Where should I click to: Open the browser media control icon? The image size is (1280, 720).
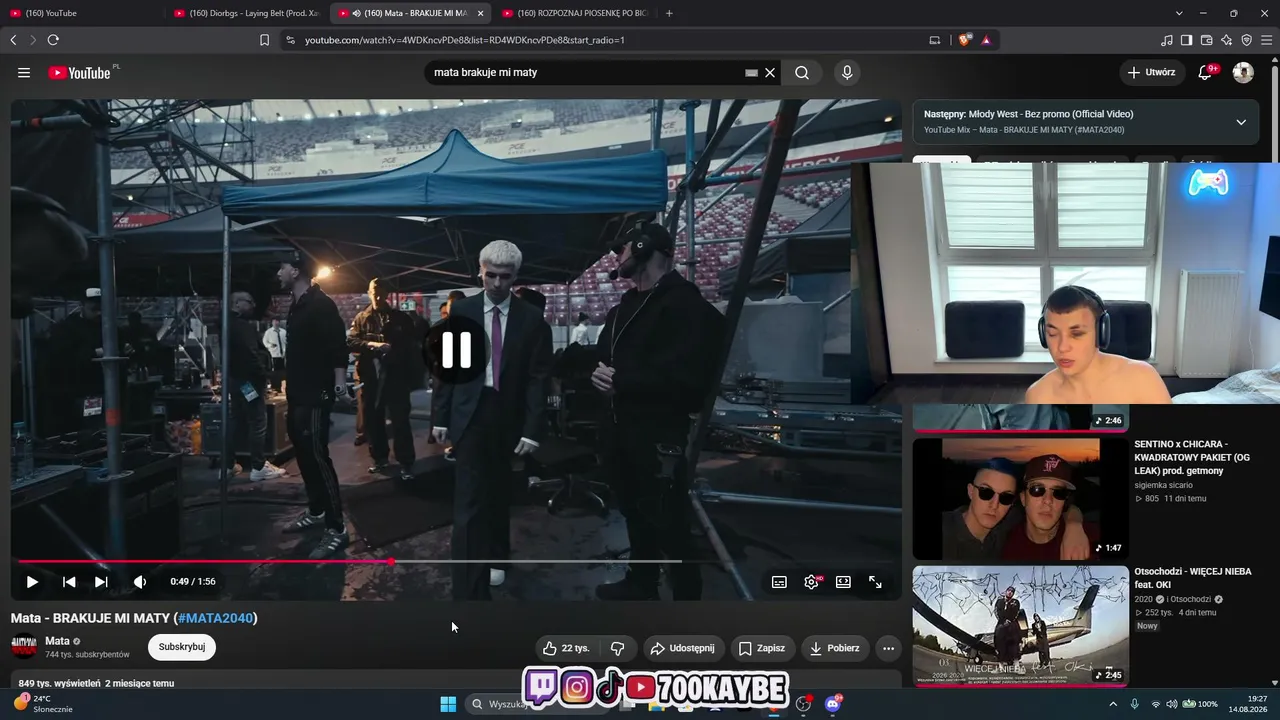click(x=1167, y=40)
